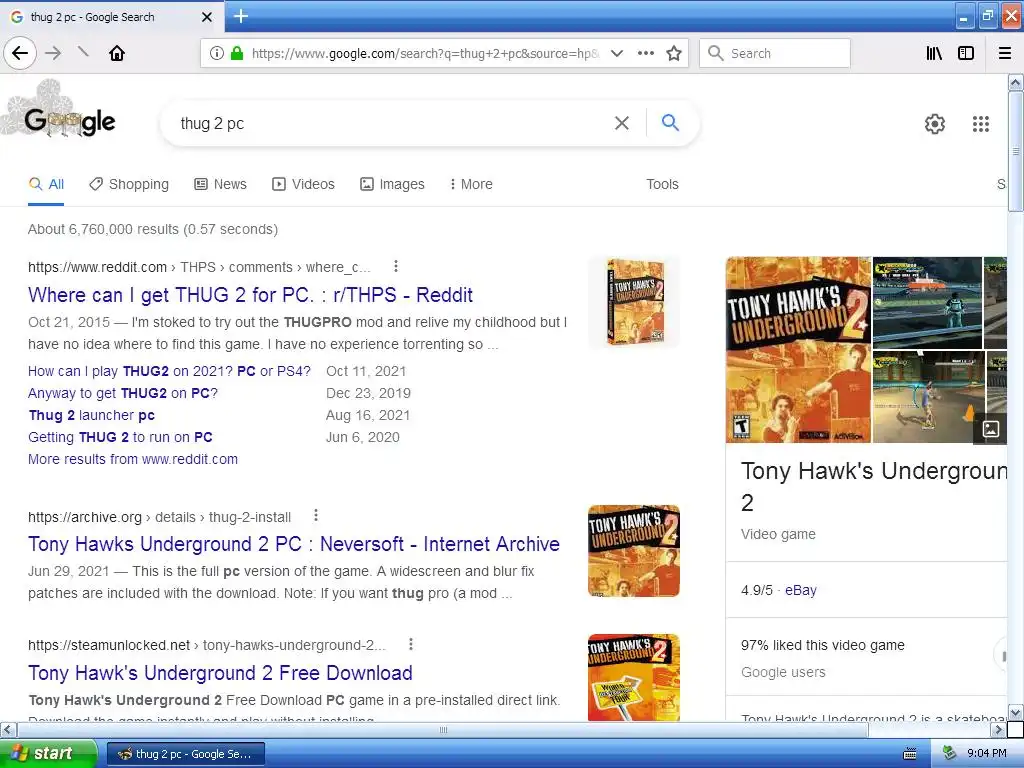Screen dimensions: 1024x768
Task: Click the blue Google search magnifier
Action: coord(670,122)
